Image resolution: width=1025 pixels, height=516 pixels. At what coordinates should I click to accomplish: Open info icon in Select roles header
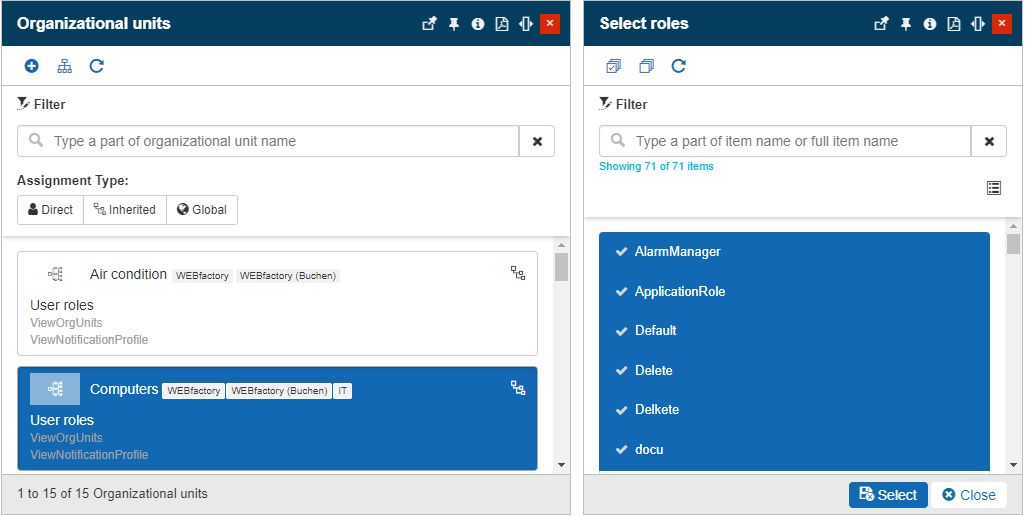point(930,24)
